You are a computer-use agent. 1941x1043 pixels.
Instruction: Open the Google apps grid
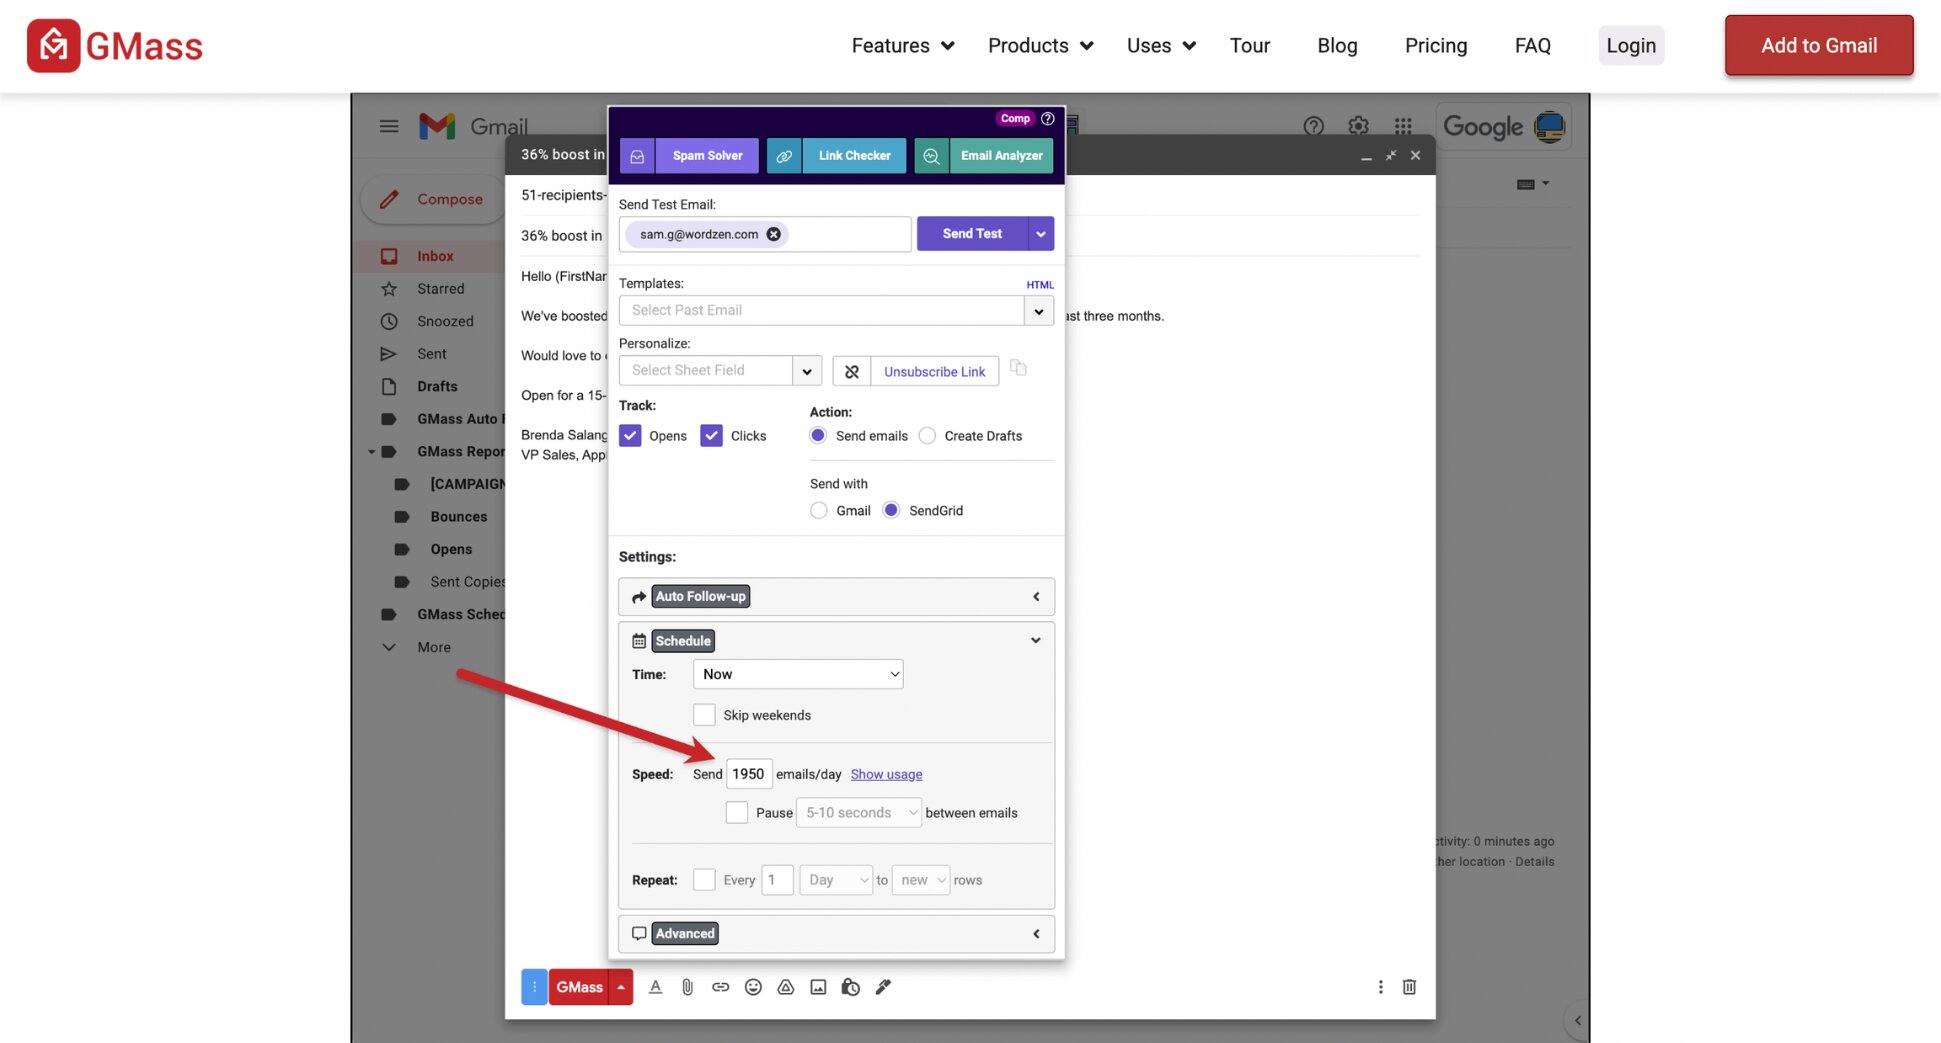pos(1403,126)
